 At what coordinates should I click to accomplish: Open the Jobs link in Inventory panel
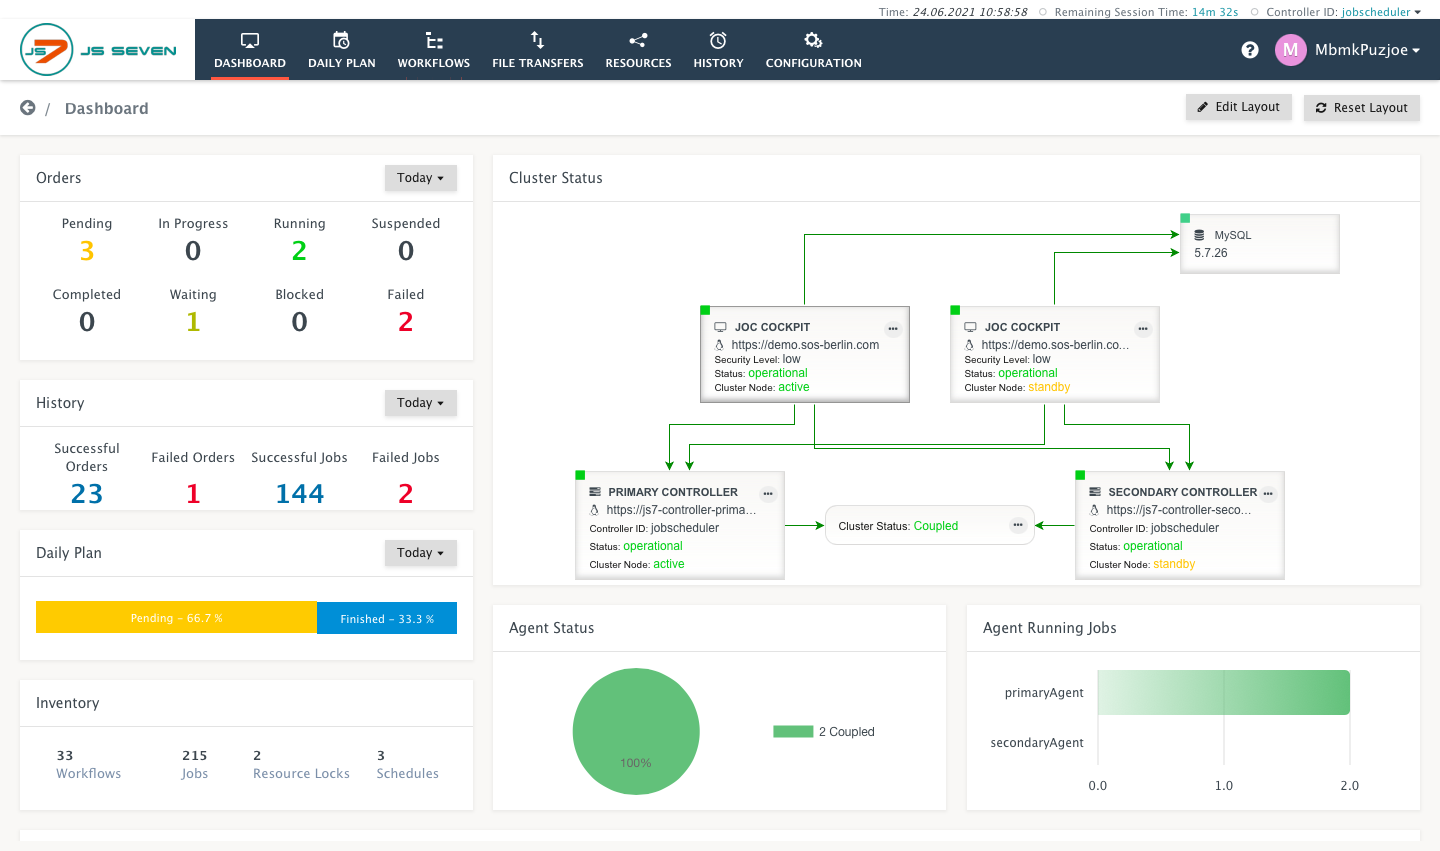pos(194,773)
